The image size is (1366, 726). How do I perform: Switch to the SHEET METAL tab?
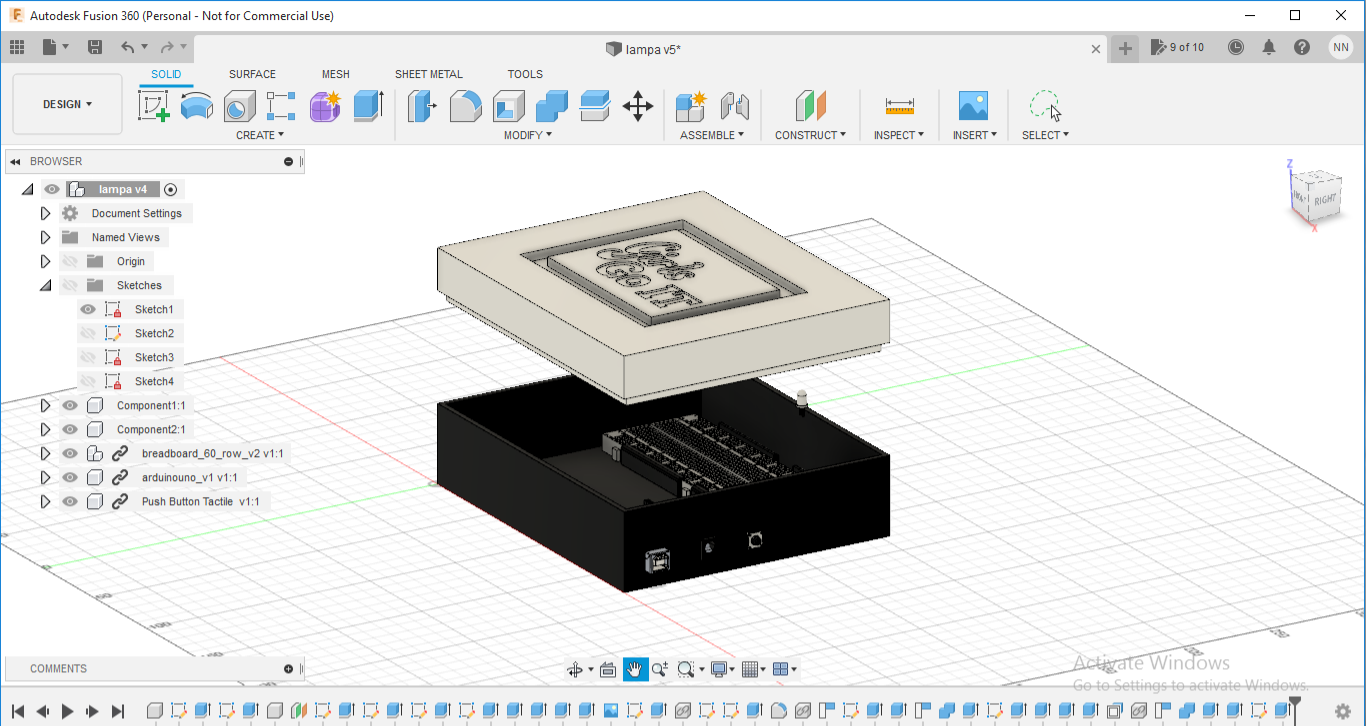(x=429, y=74)
